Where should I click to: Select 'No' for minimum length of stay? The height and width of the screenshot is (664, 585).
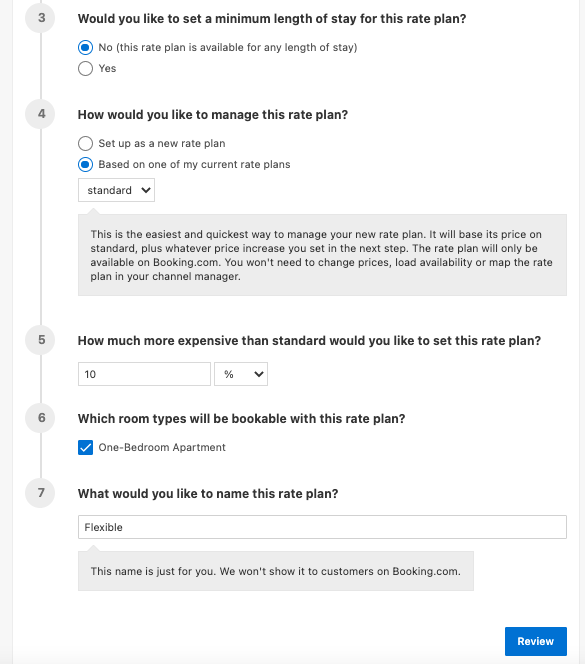pyautogui.click(x=85, y=47)
